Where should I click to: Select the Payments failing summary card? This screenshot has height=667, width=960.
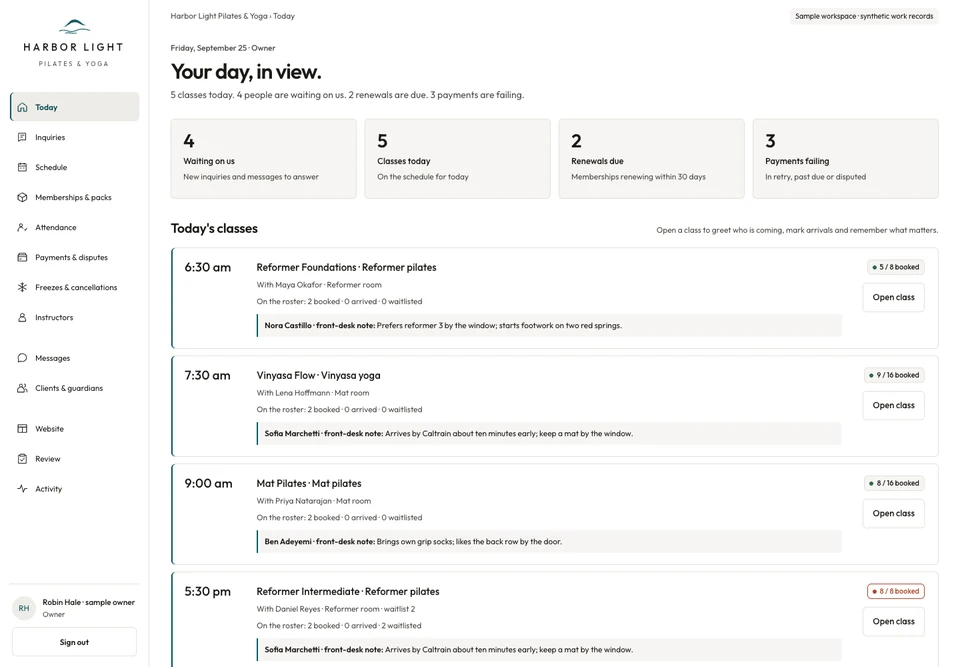tap(846, 159)
